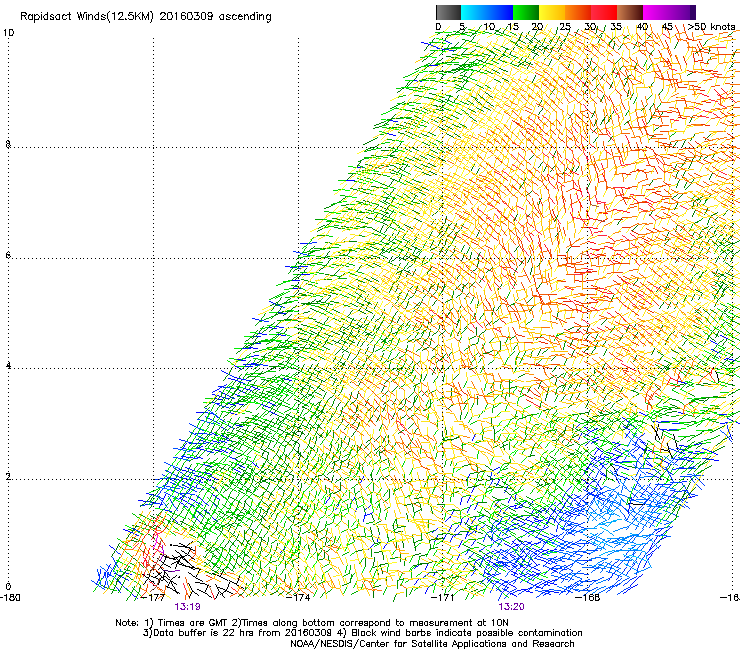The width and height of the screenshot is (740, 650).
Task: Click the orange 25-30 knots color segment
Action: (578, 12)
